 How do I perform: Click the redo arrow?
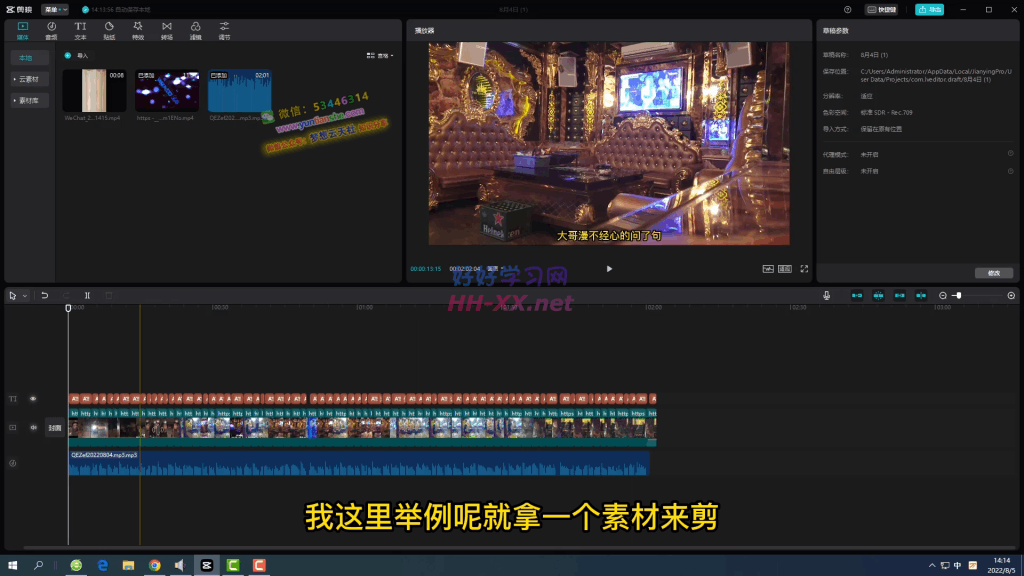pyautogui.click(x=66, y=296)
